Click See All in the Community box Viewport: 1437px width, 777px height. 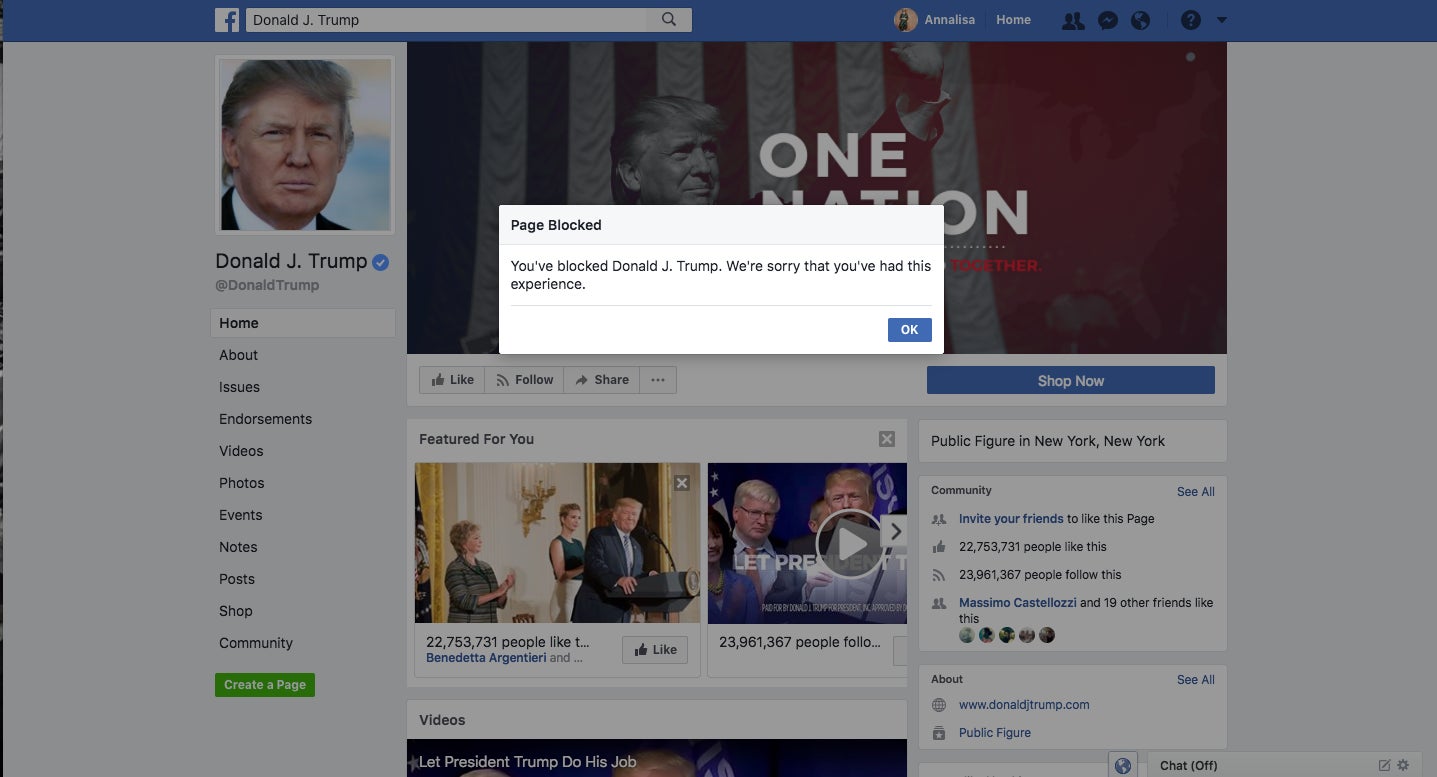[x=1196, y=491]
